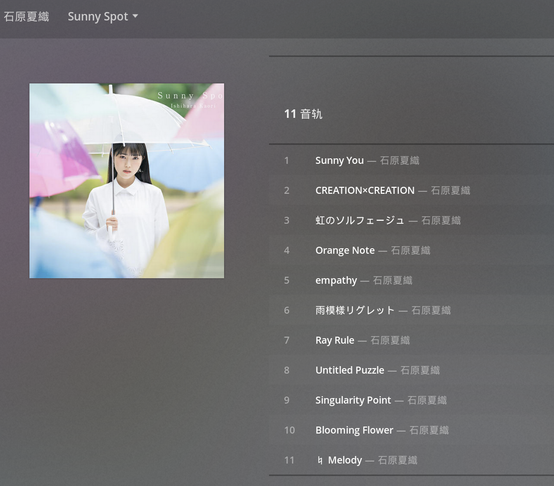Viewport: 554px width, 486px height.
Task: Select the empathy track
Action: [336, 281]
